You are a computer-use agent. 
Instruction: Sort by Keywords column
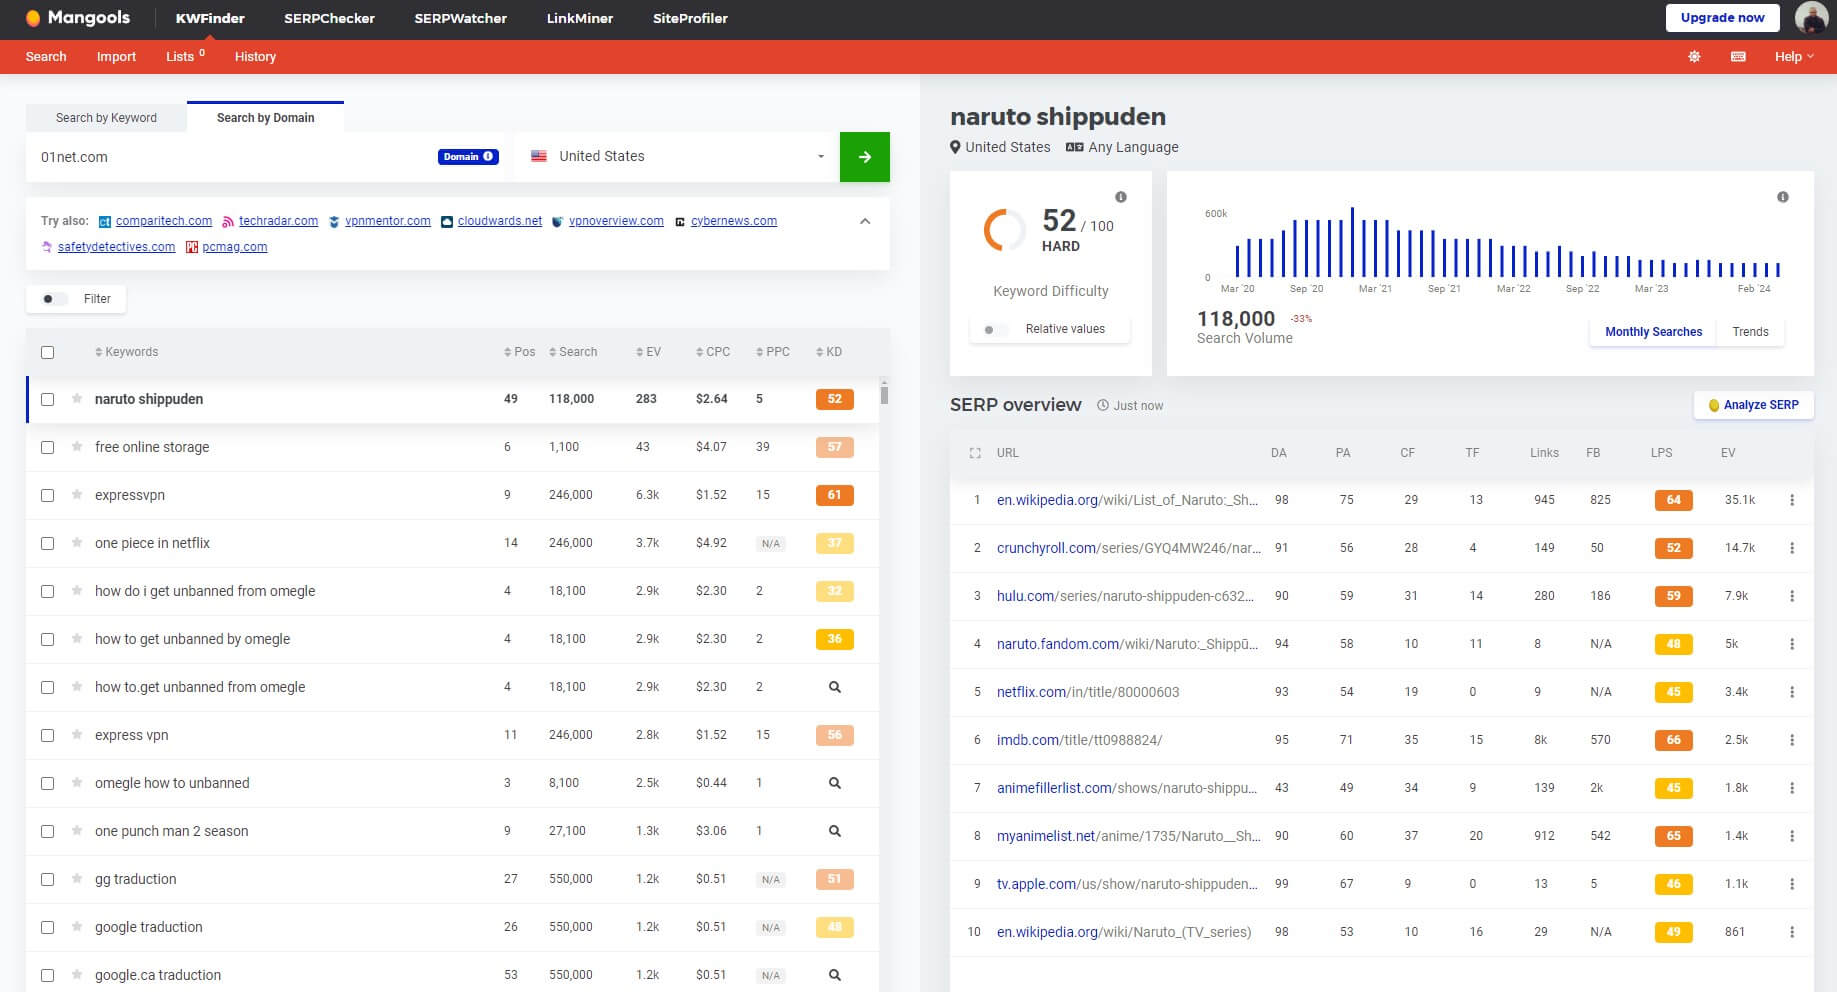coord(127,352)
